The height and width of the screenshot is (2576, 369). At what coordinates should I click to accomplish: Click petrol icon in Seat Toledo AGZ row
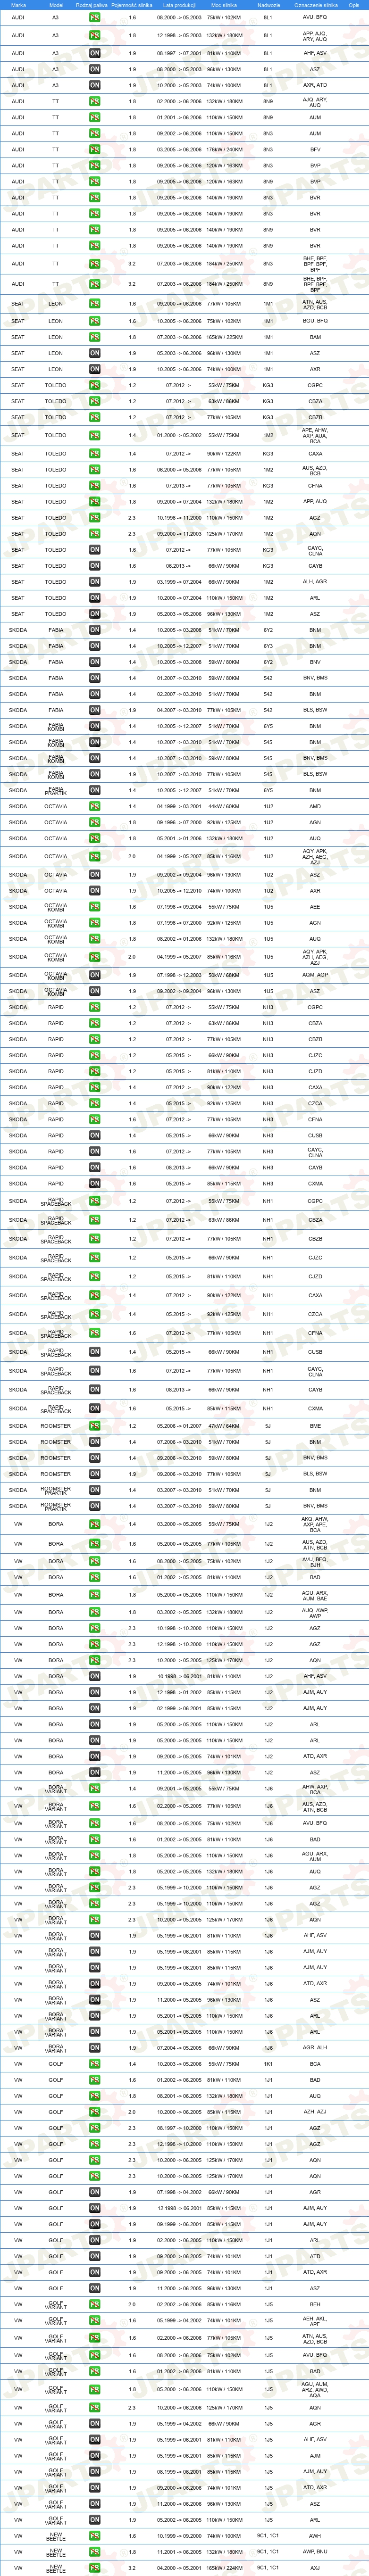point(95,518)
